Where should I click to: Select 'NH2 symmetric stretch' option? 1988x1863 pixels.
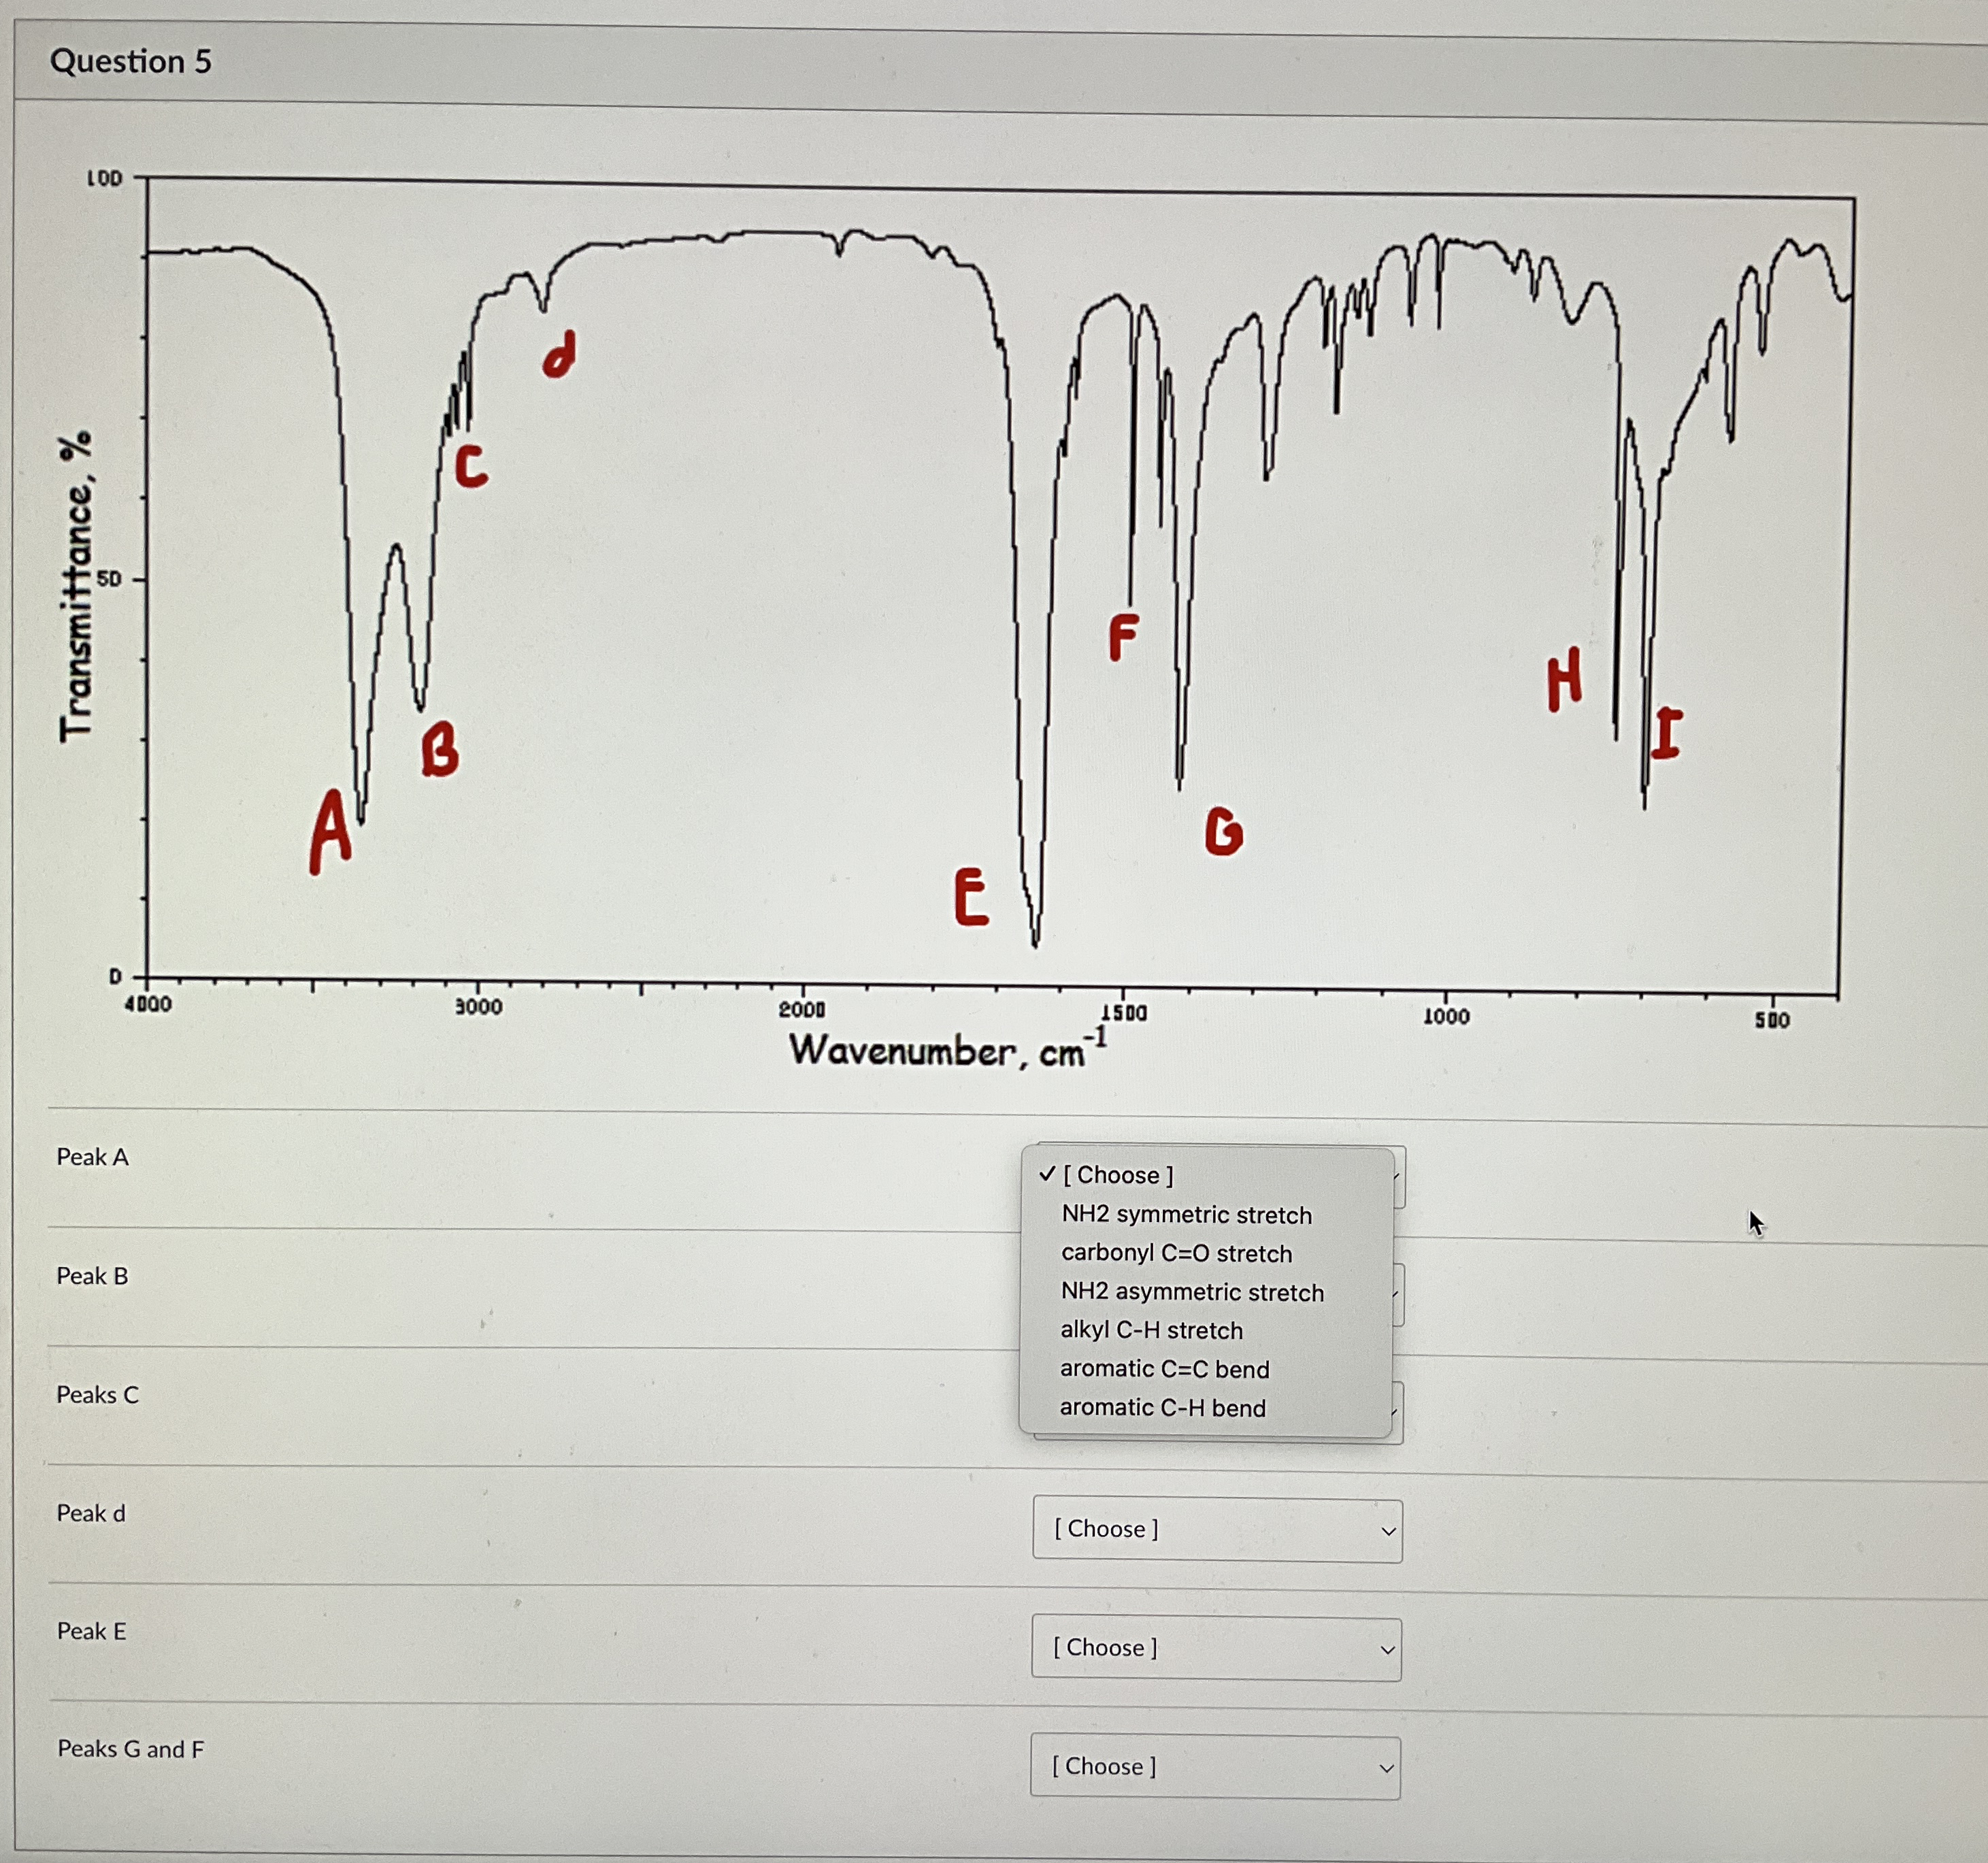point(1186,1214)
